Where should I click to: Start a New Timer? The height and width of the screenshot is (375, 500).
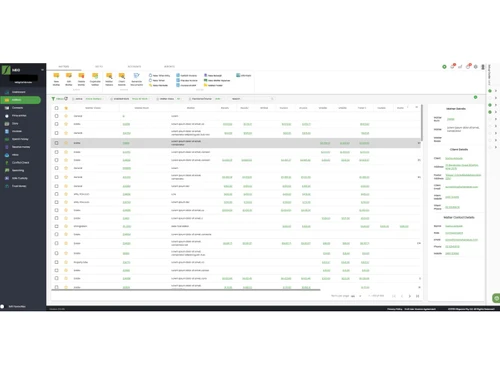tap(157, 80)
